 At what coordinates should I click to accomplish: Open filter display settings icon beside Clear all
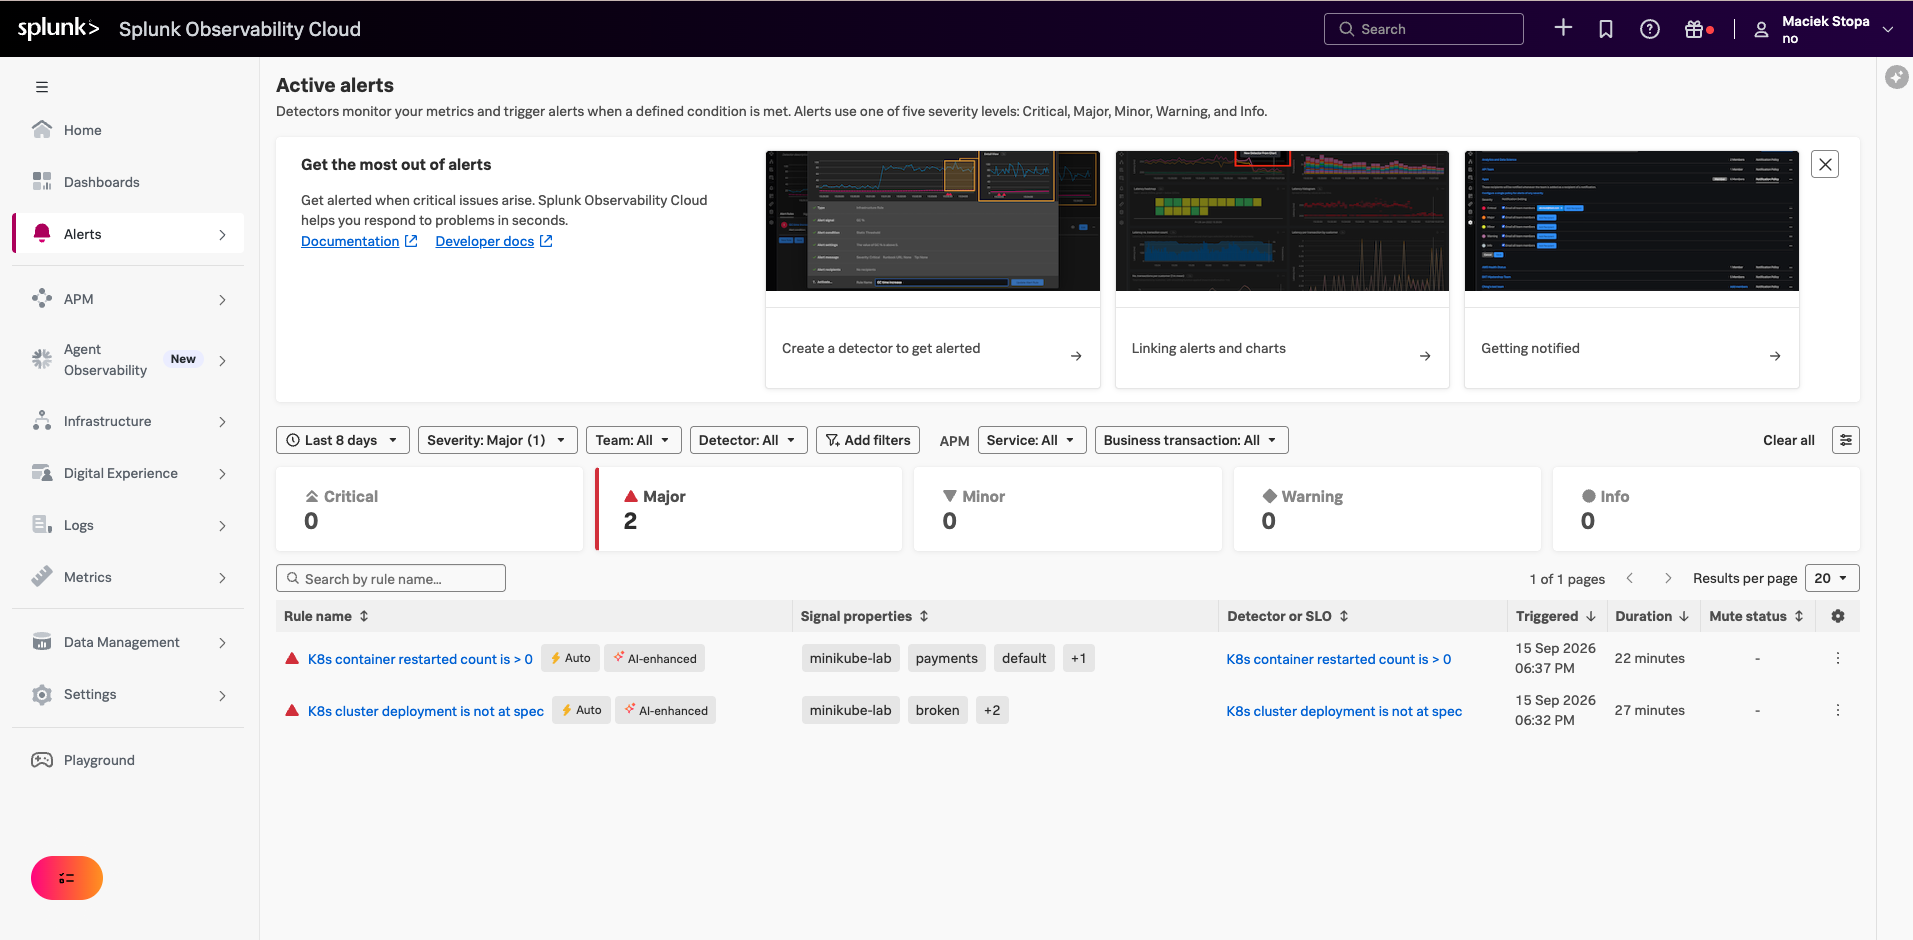tap(1846, 440)
